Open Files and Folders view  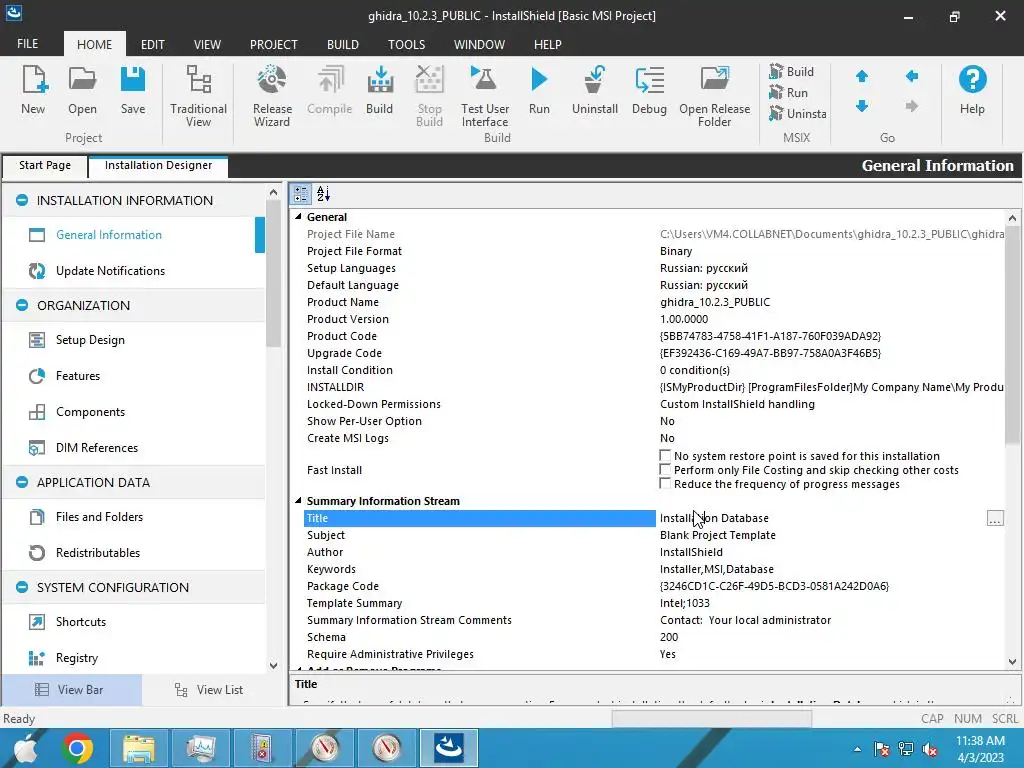click(99, 517)
